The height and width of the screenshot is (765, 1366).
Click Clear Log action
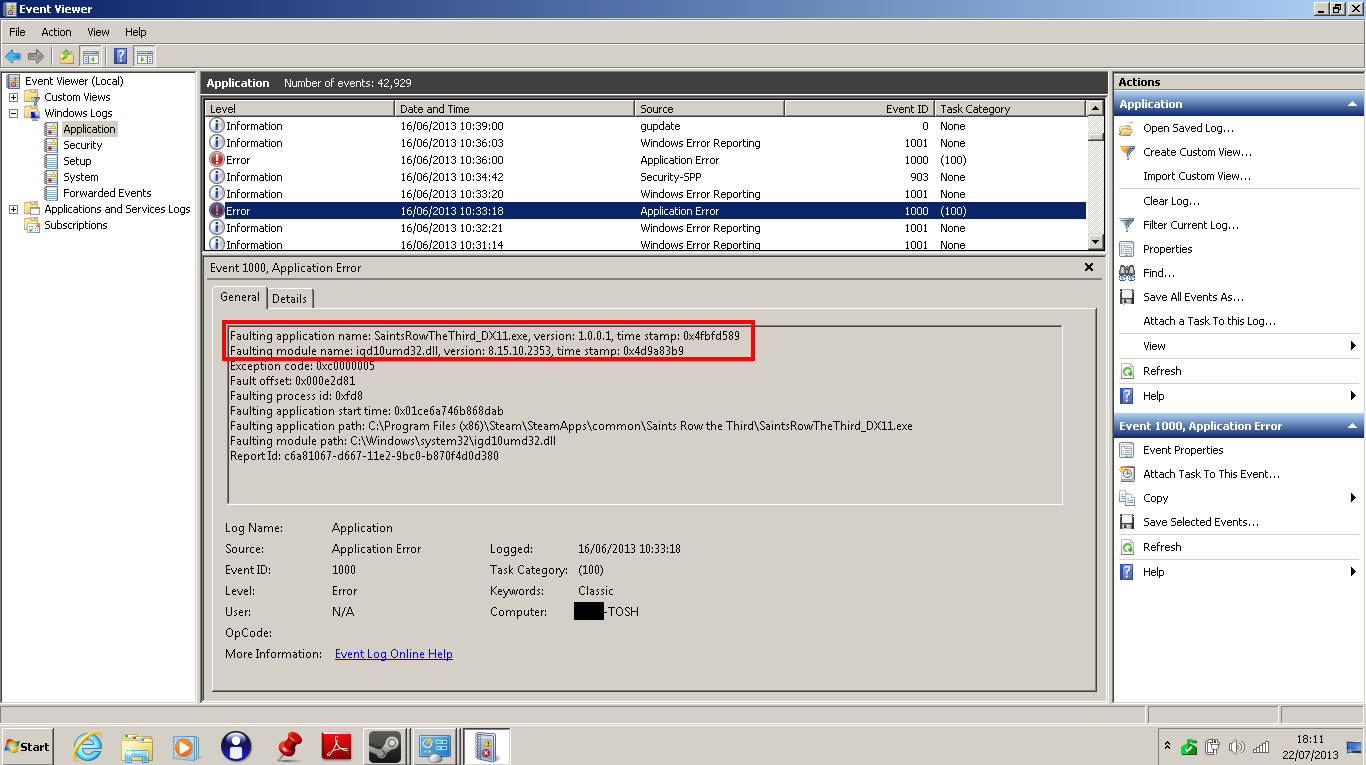click(1171, 201)
